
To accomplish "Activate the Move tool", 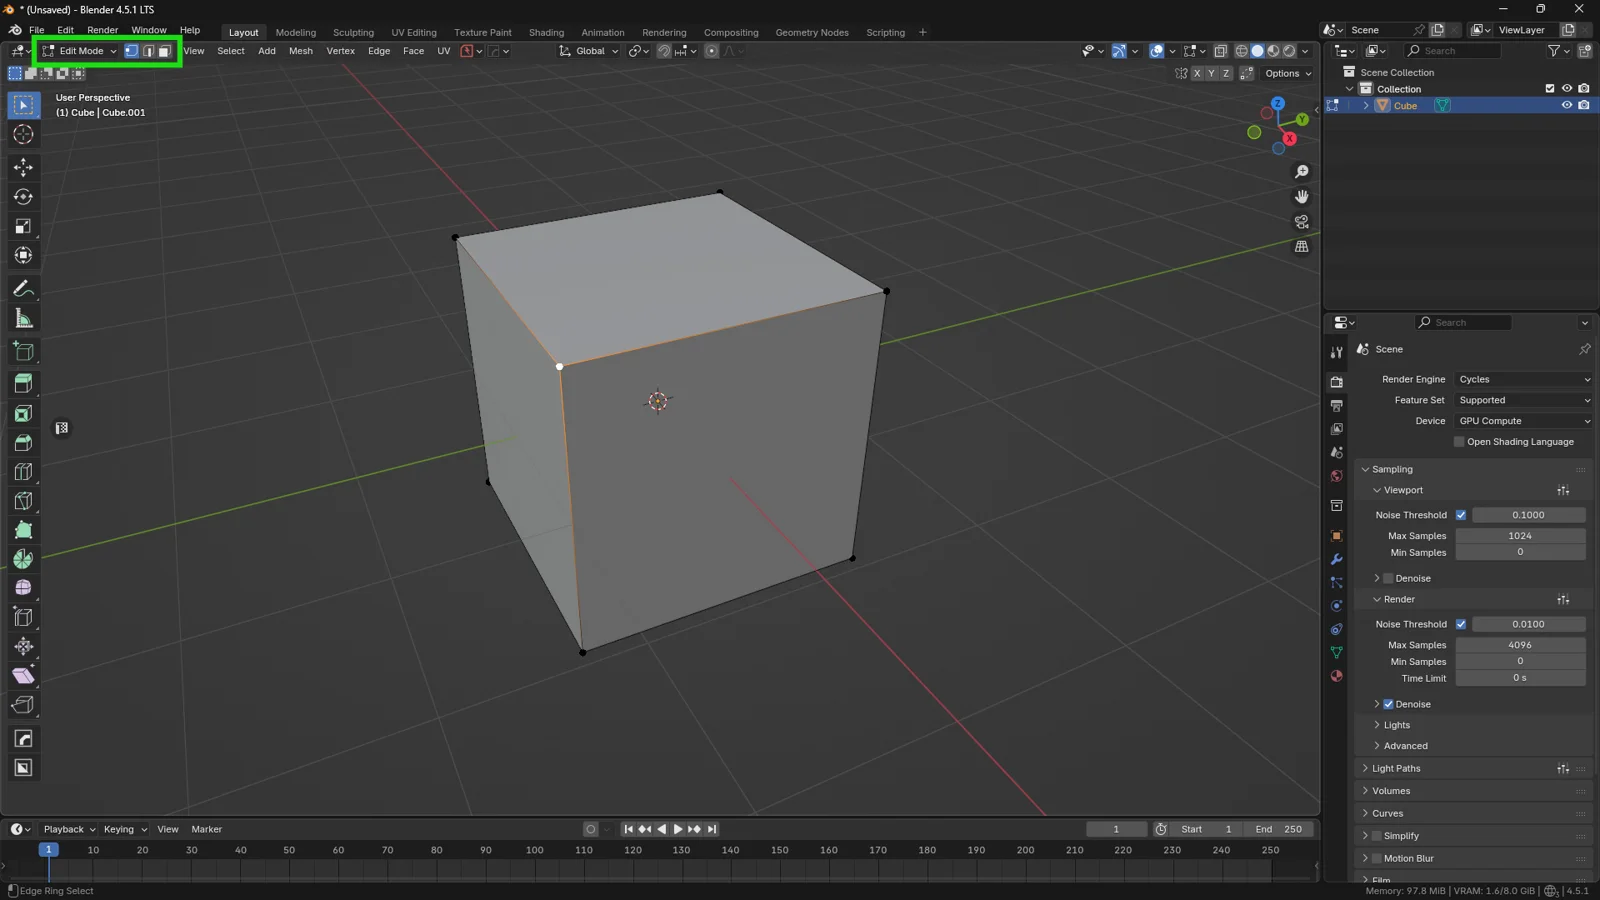I will point(23,167).
